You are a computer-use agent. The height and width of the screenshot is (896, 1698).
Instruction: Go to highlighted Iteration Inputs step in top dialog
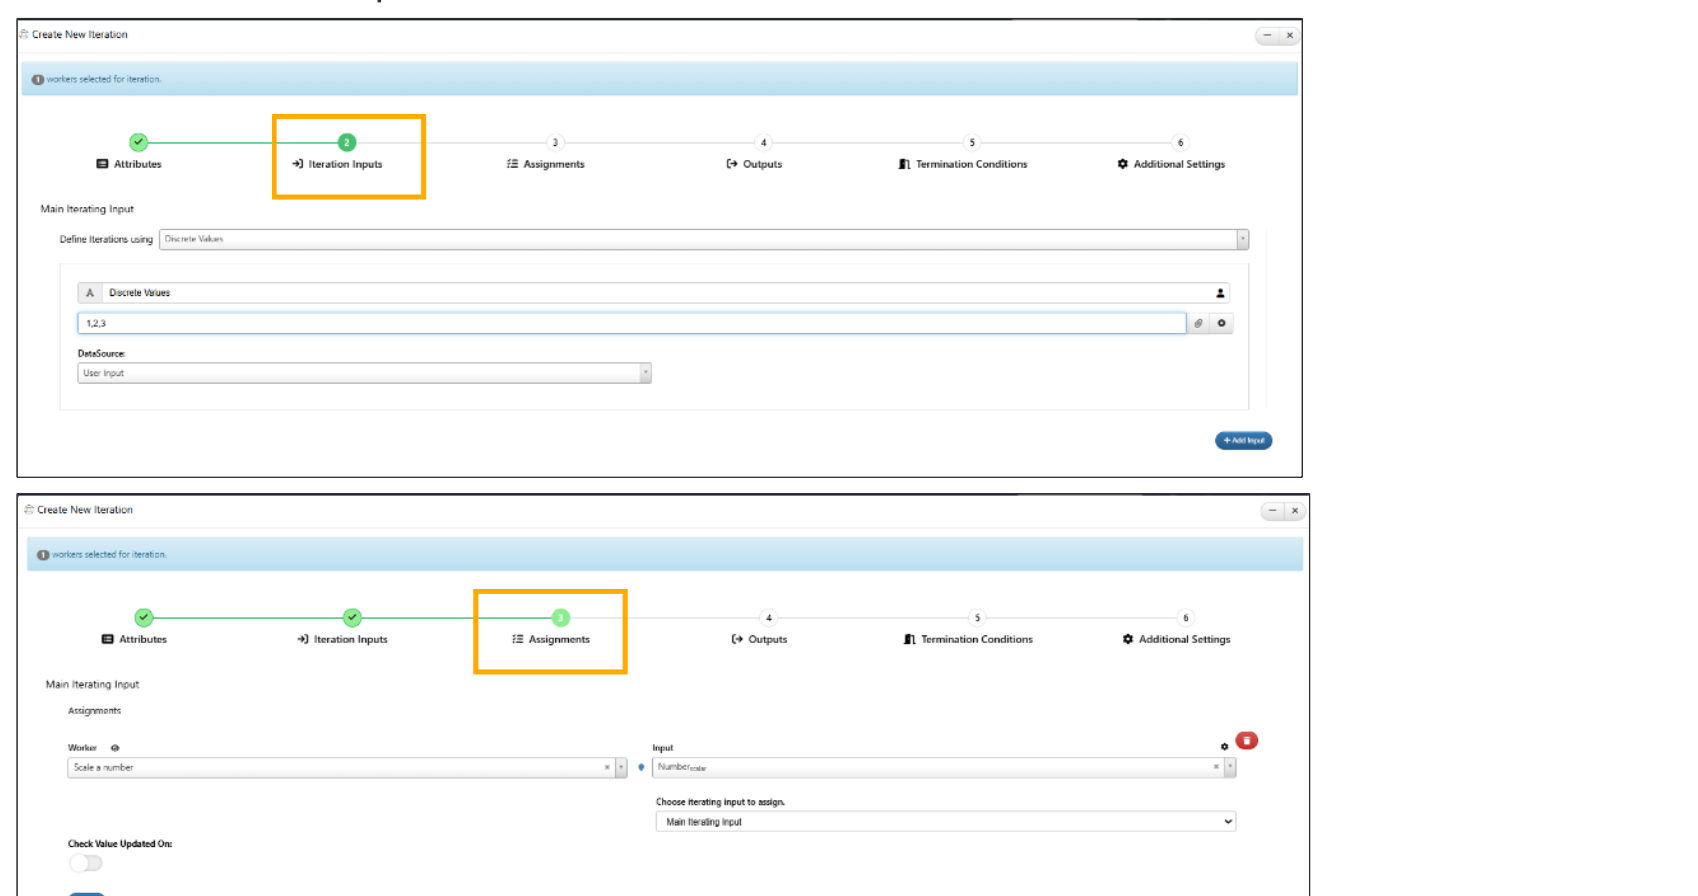[x=345, y=164]
